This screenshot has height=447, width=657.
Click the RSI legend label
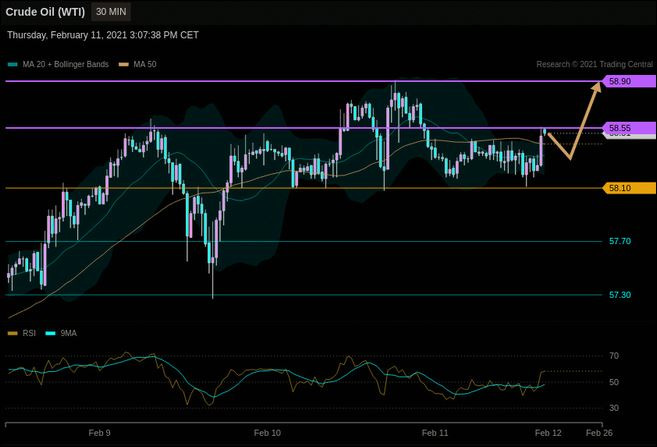click(29, 333)
